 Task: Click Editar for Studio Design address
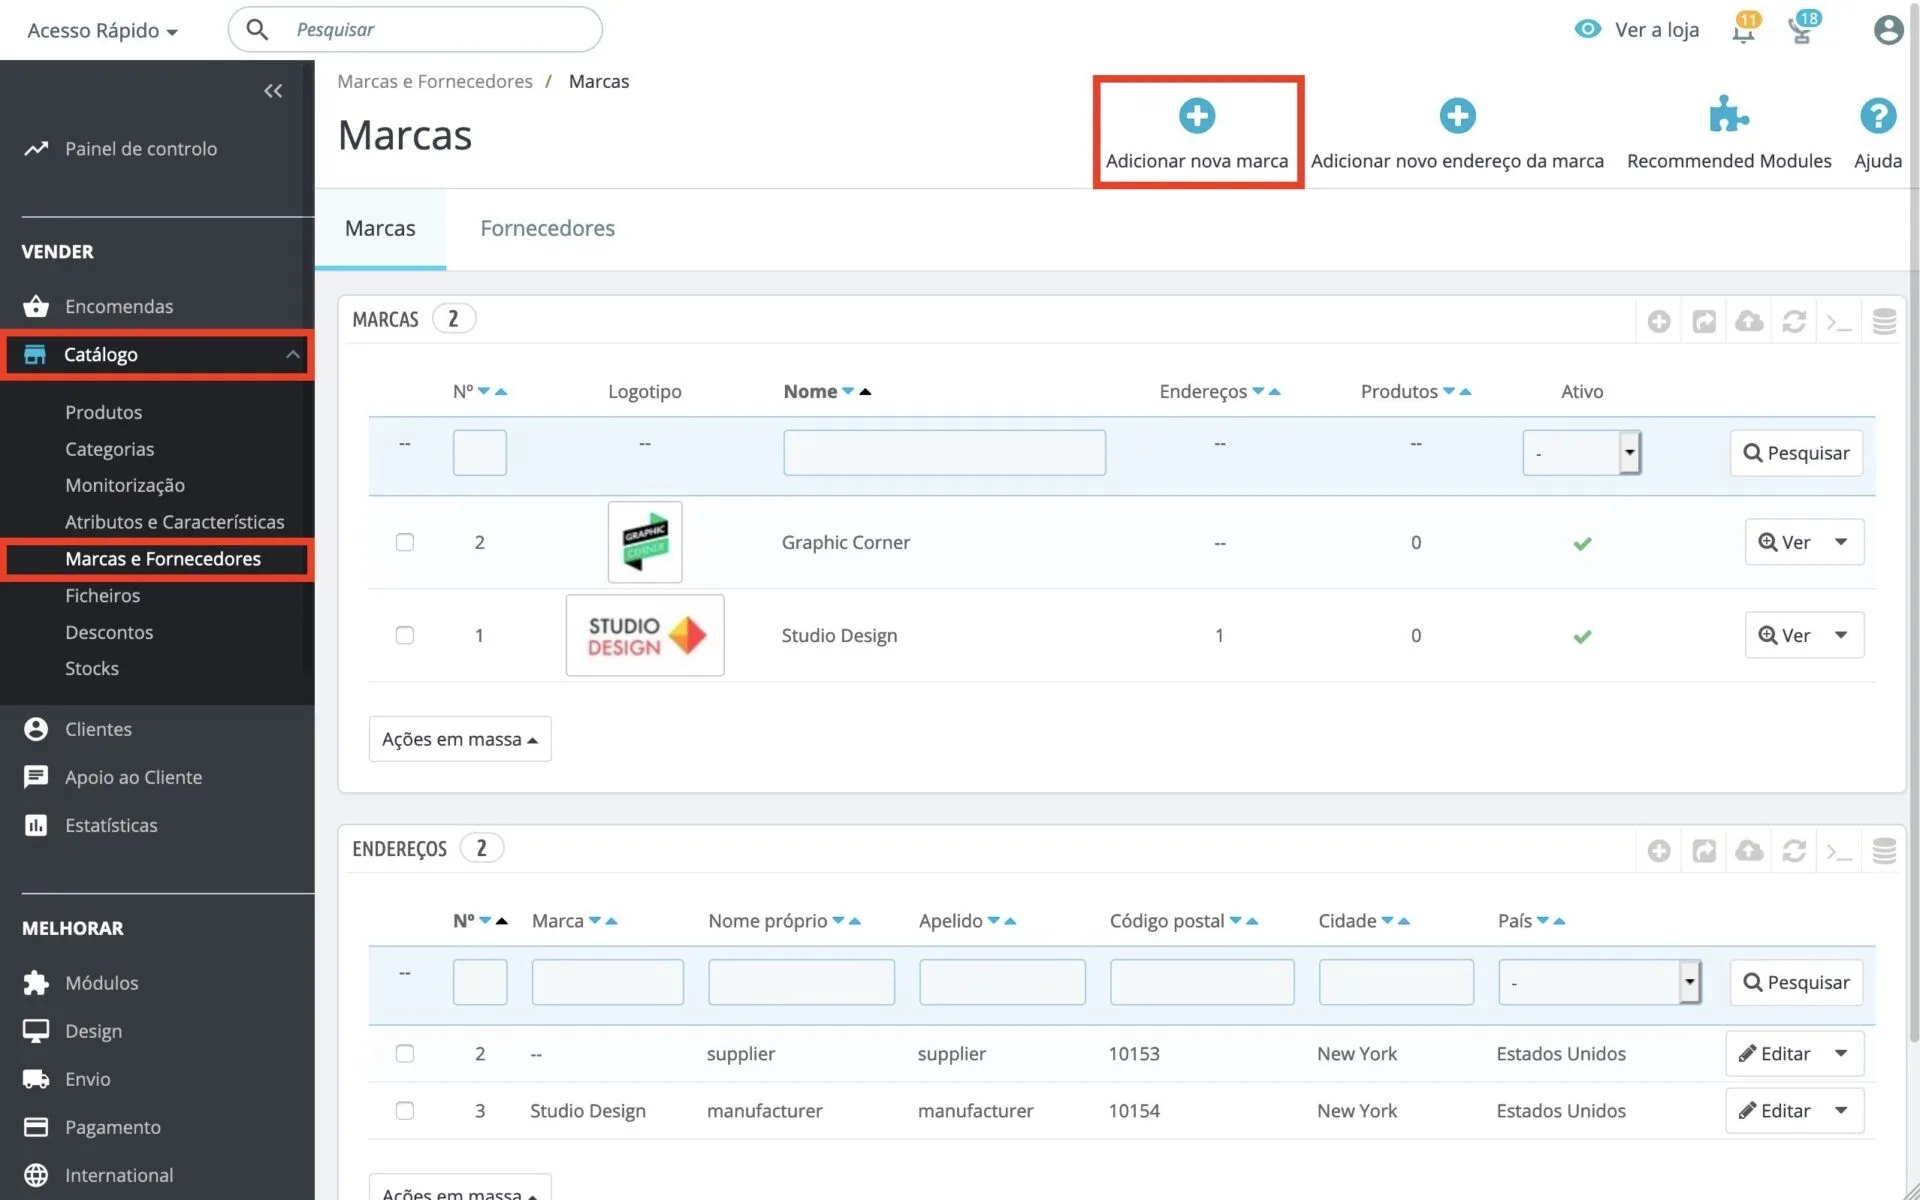(x=1775, y=1110)
